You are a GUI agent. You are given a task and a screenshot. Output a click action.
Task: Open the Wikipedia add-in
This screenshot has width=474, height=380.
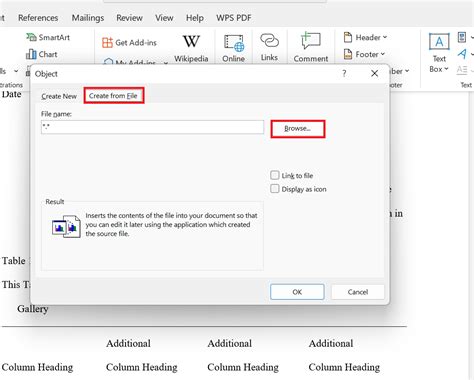pyautogui.click(x=191, y=48)
